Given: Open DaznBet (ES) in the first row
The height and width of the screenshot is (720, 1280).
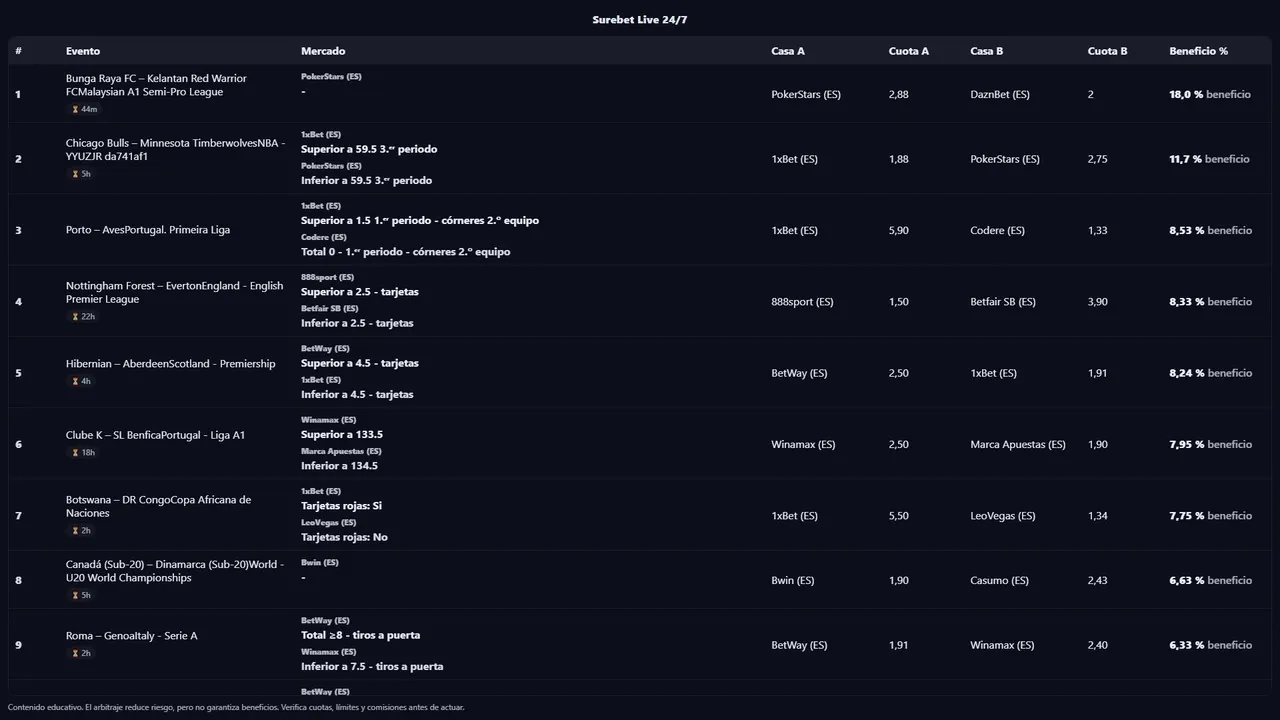Looking at the screenshot, I should 999,95.
